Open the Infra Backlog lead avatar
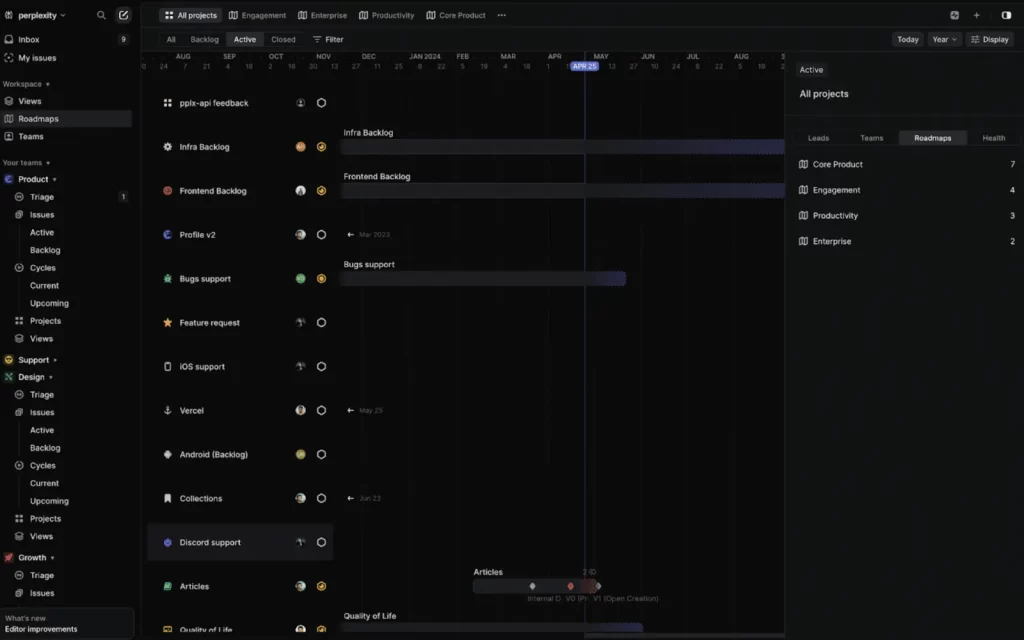The width and height of the screenshot is (1024, 640). [x=300, y=147]
